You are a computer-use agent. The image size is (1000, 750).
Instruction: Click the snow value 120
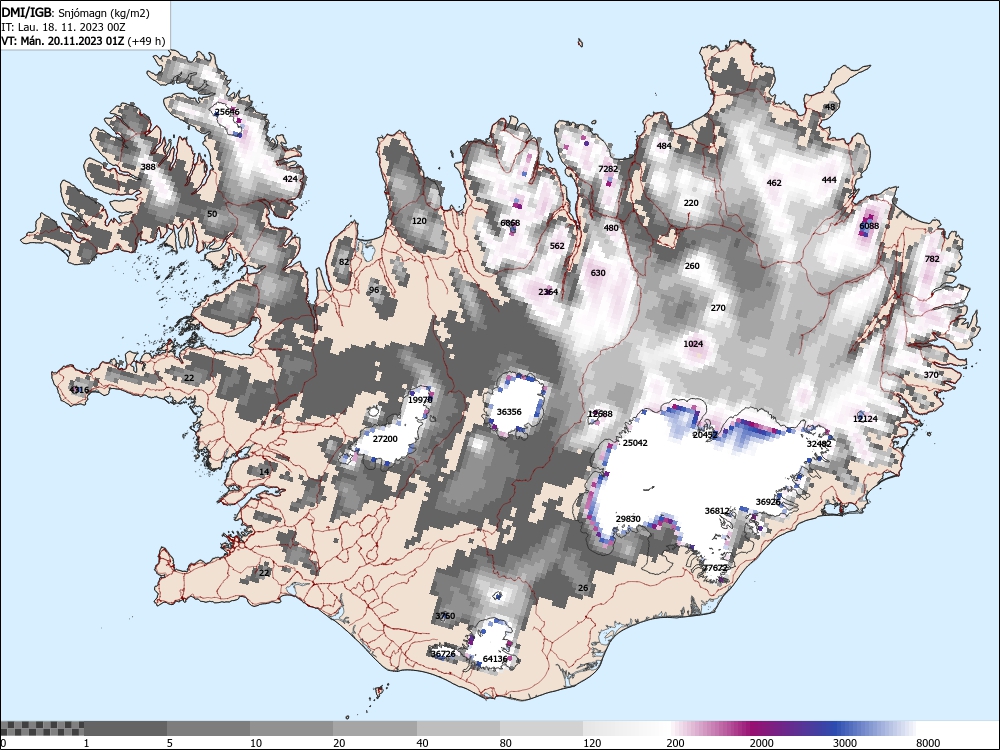(419, 221)
